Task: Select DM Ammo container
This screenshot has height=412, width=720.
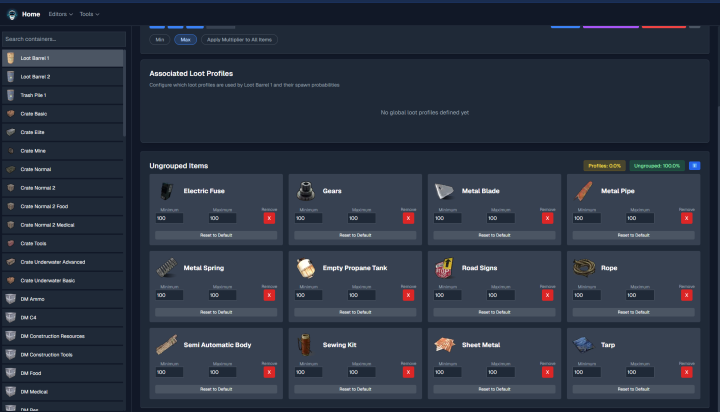Action: (x=62, y=299)
